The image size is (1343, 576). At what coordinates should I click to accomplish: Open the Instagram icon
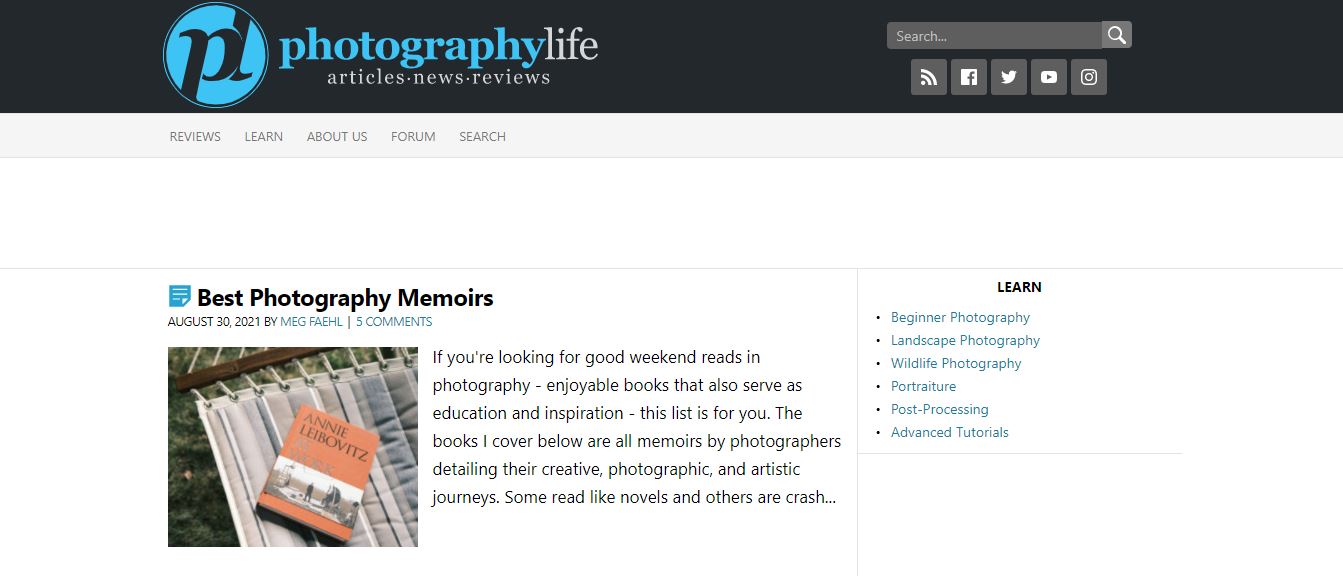[x=1088, y=76]
